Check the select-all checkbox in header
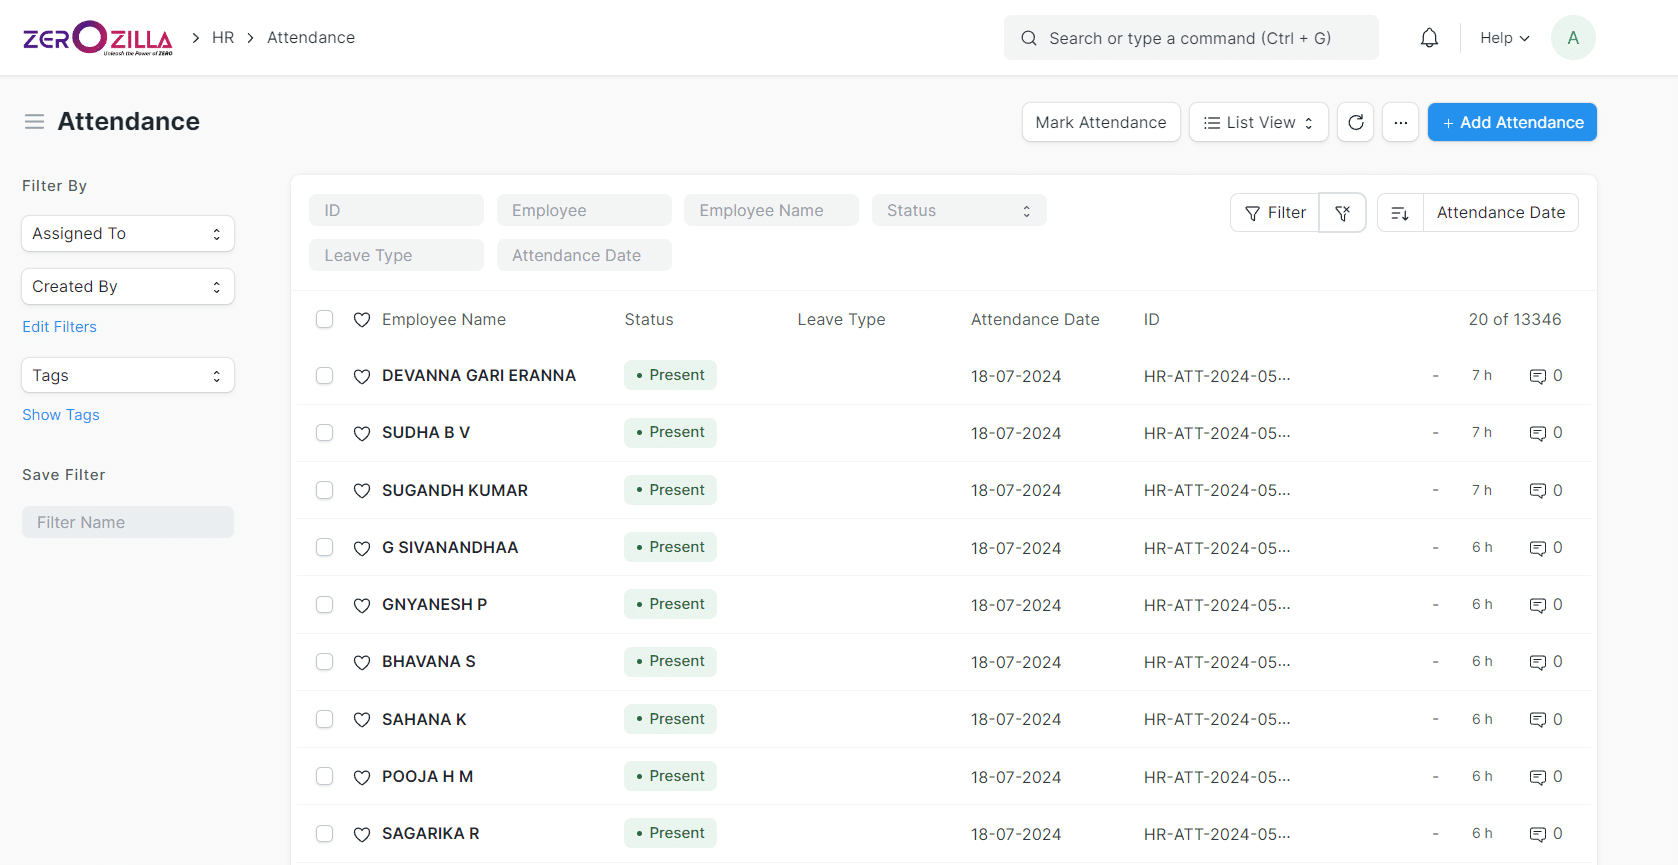Viewport: 1678px width, 865px height. (x=324, y=319)
